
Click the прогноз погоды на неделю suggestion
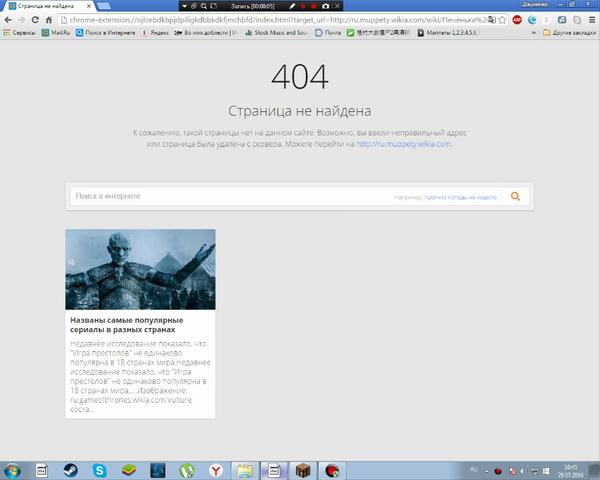[460, 198]
